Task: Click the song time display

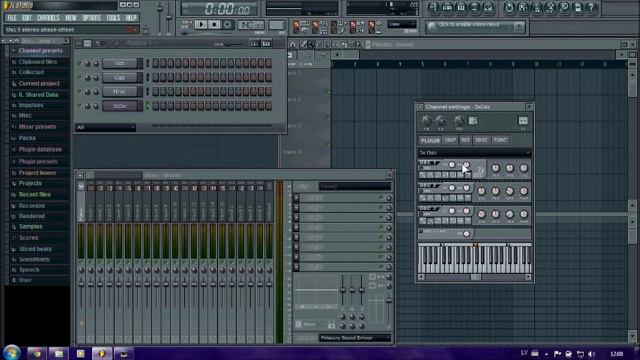Action: [x=220, y=9]
